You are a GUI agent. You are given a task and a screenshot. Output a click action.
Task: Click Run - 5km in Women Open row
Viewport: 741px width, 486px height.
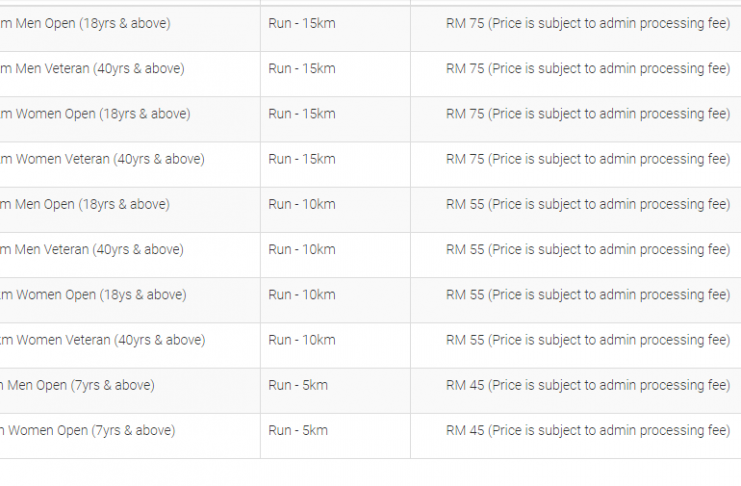(298, 431)
